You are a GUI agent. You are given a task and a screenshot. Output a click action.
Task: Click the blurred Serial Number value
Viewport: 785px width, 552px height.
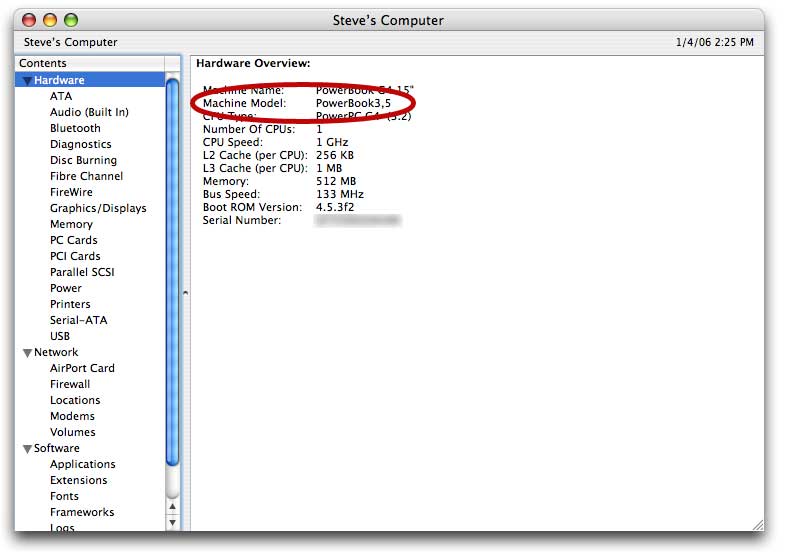click(357, 220)
